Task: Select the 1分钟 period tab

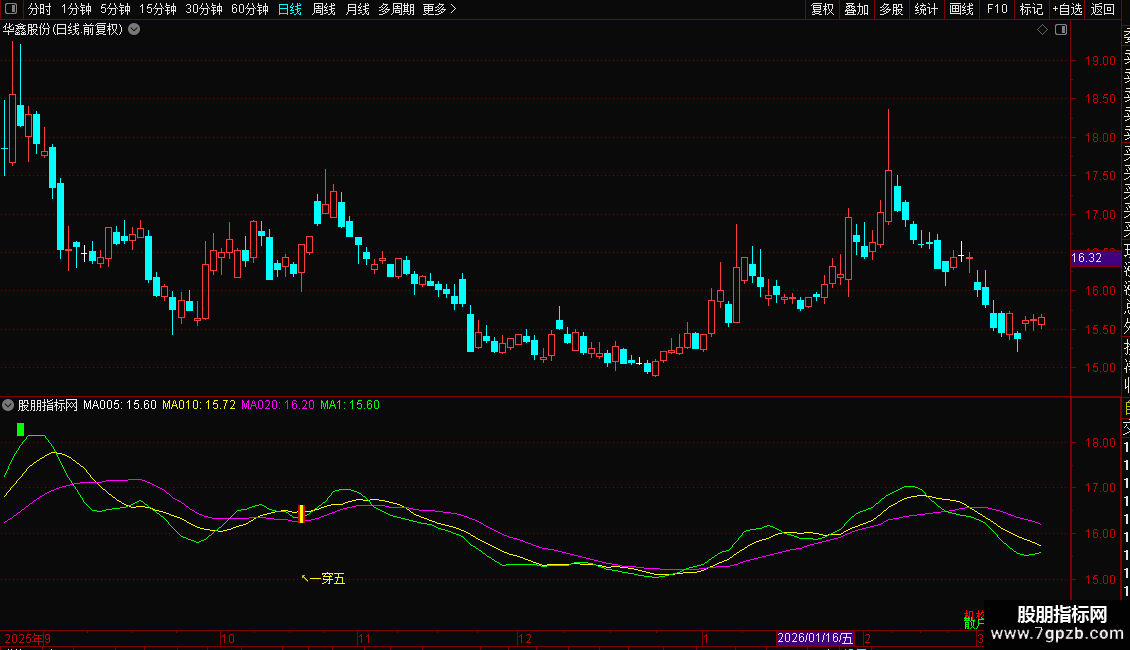Action: (x=76, y=9)
